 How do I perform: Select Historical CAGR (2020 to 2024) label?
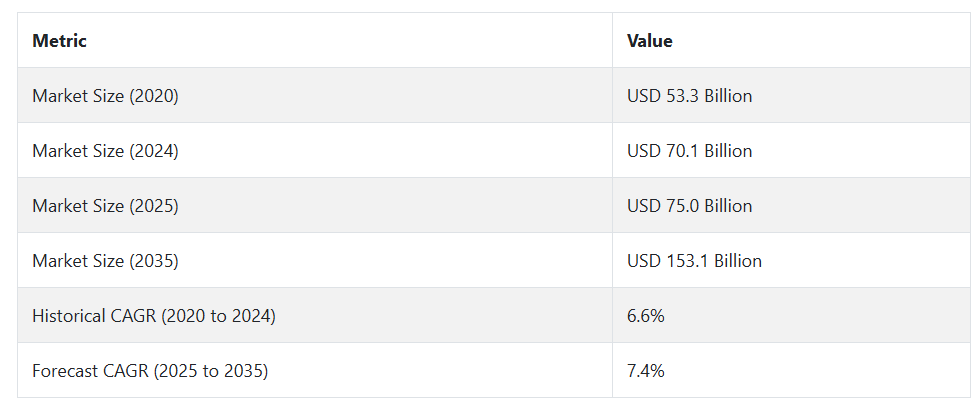point(154,316)
